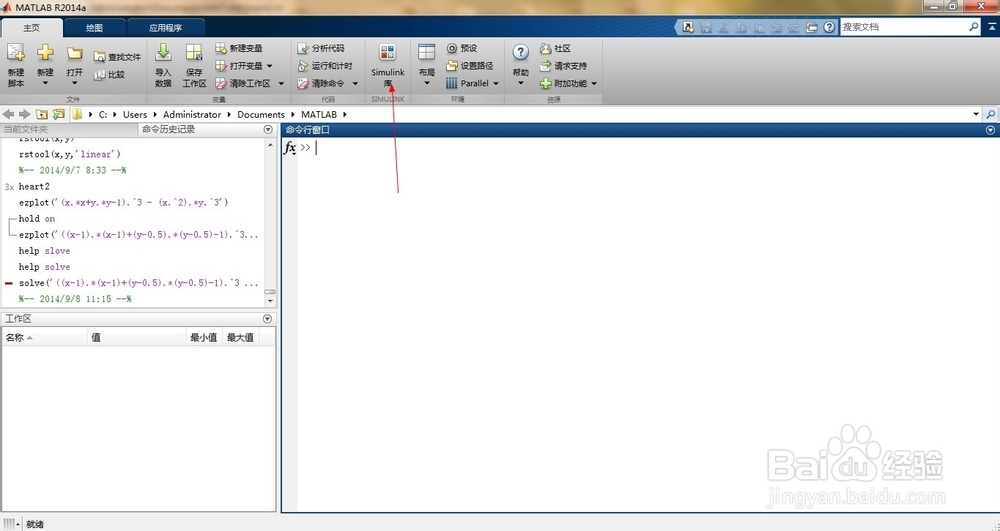This screenshot has width=1000, height=531.
Task: Click the MATLAB folder in the path
Action: [x=319, y=114]
